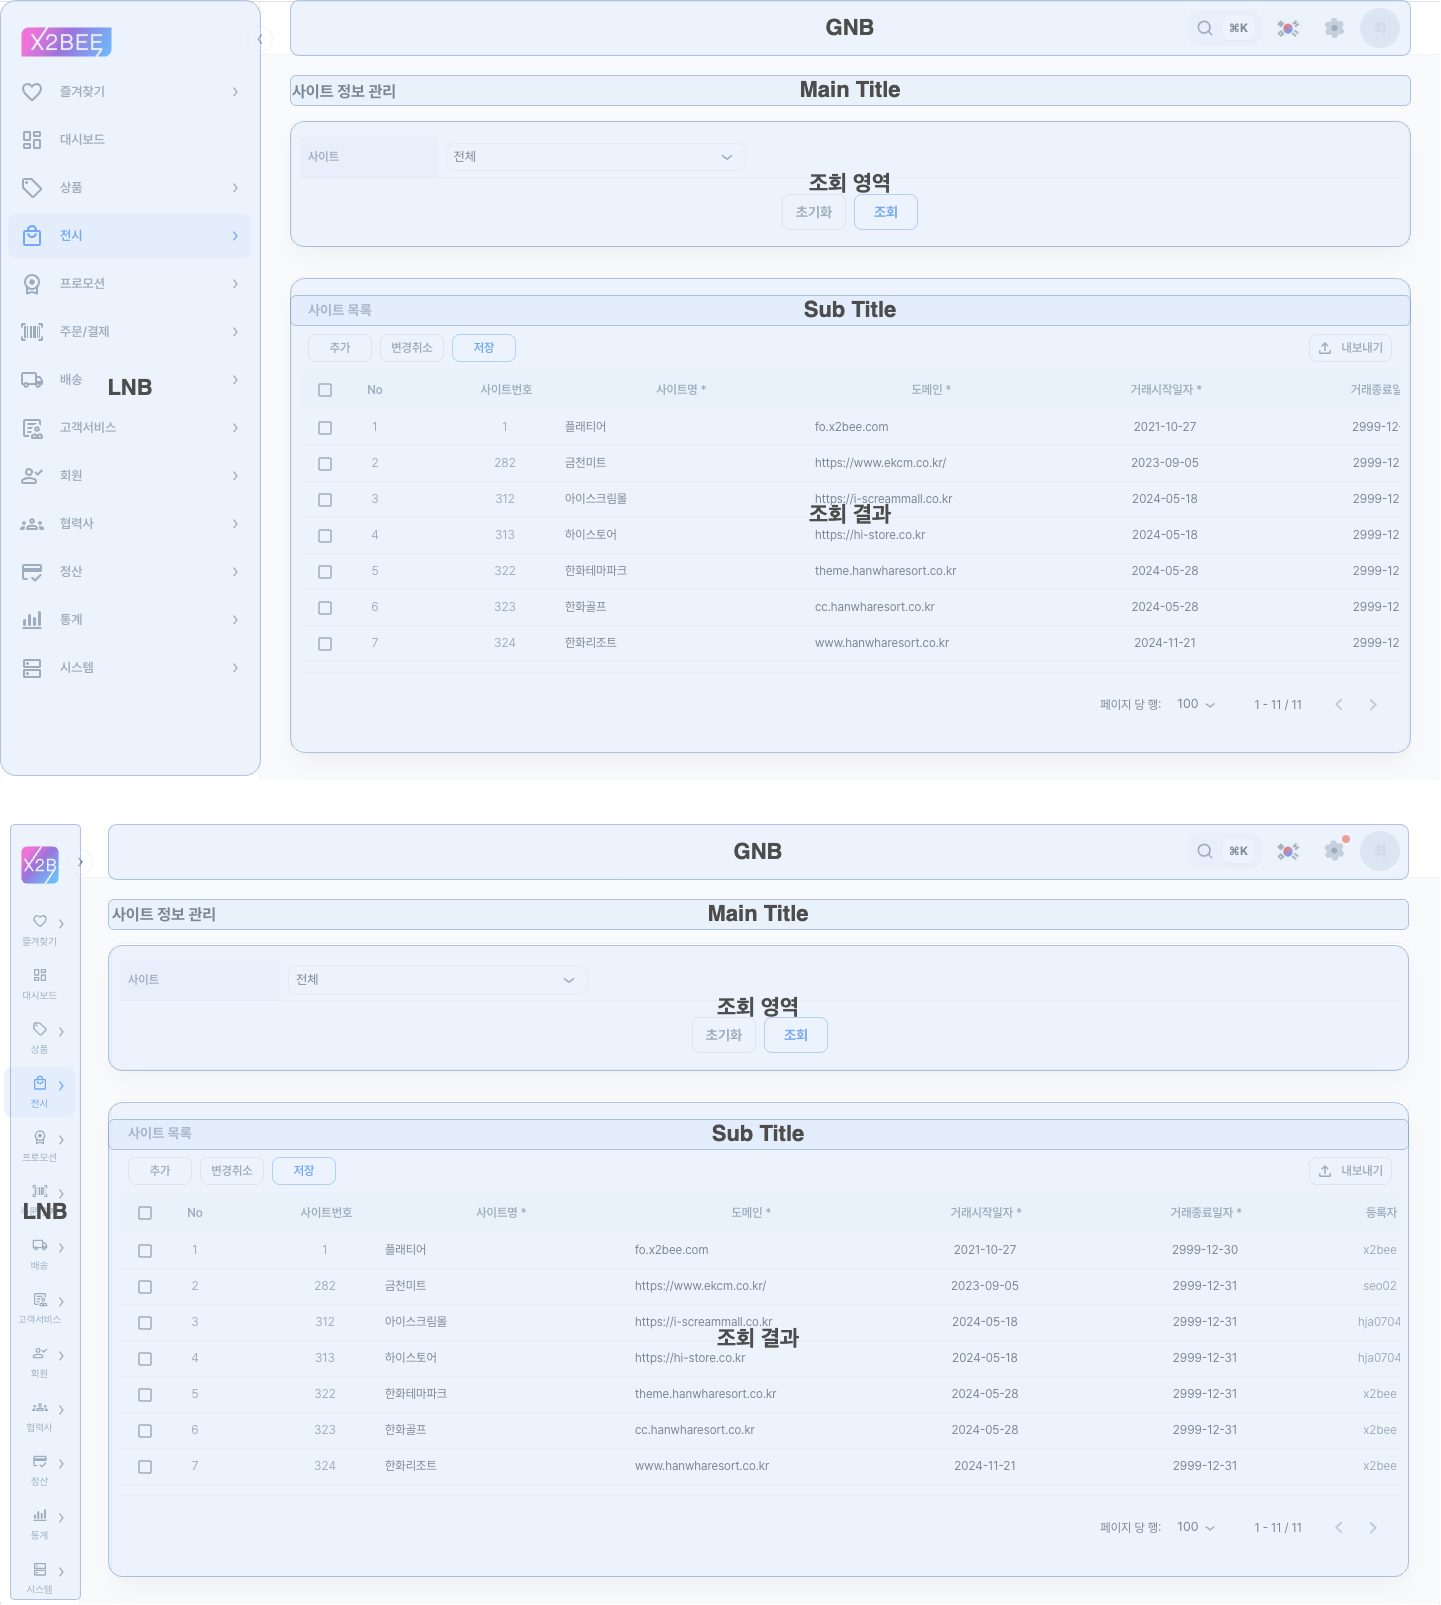The image size is (1441, 1605).
Task: Open 대시보드 grid icon in expanded sidebar
Action: [32, 140]
